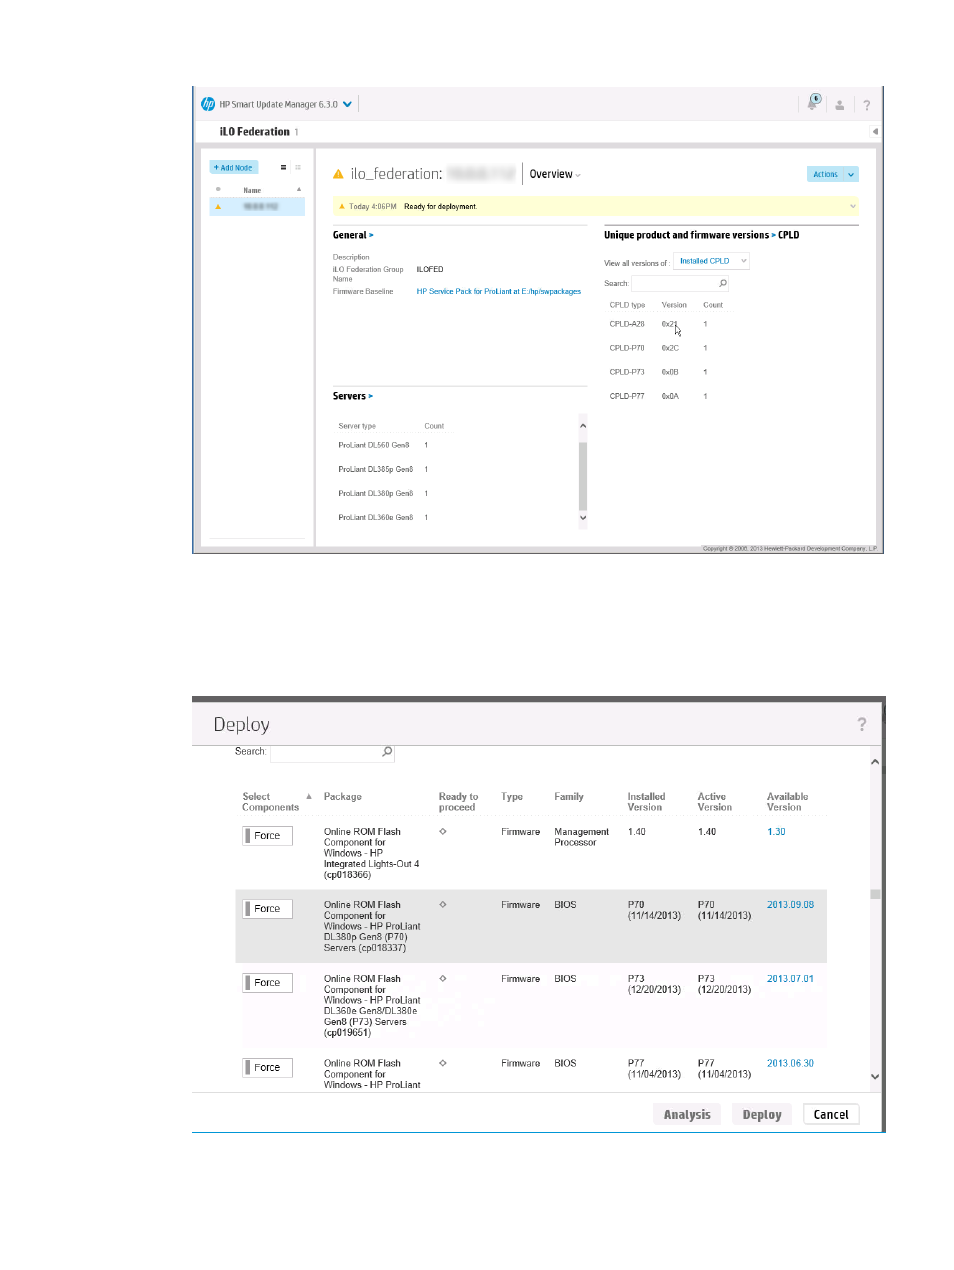Click the Deploy button
Image resolution: width=954 pixels, height=1270 pixels.
point(762,1115)
